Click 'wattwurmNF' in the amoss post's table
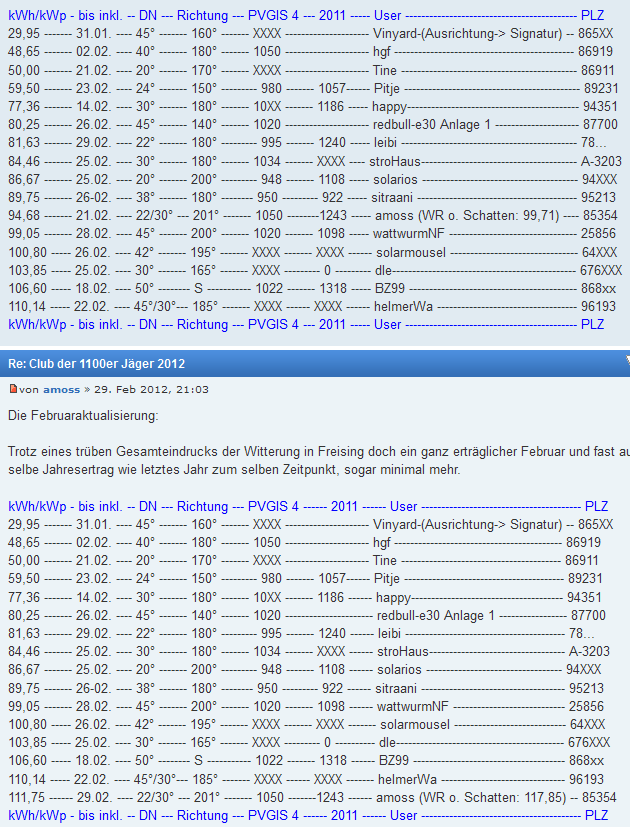 (413, 706)
